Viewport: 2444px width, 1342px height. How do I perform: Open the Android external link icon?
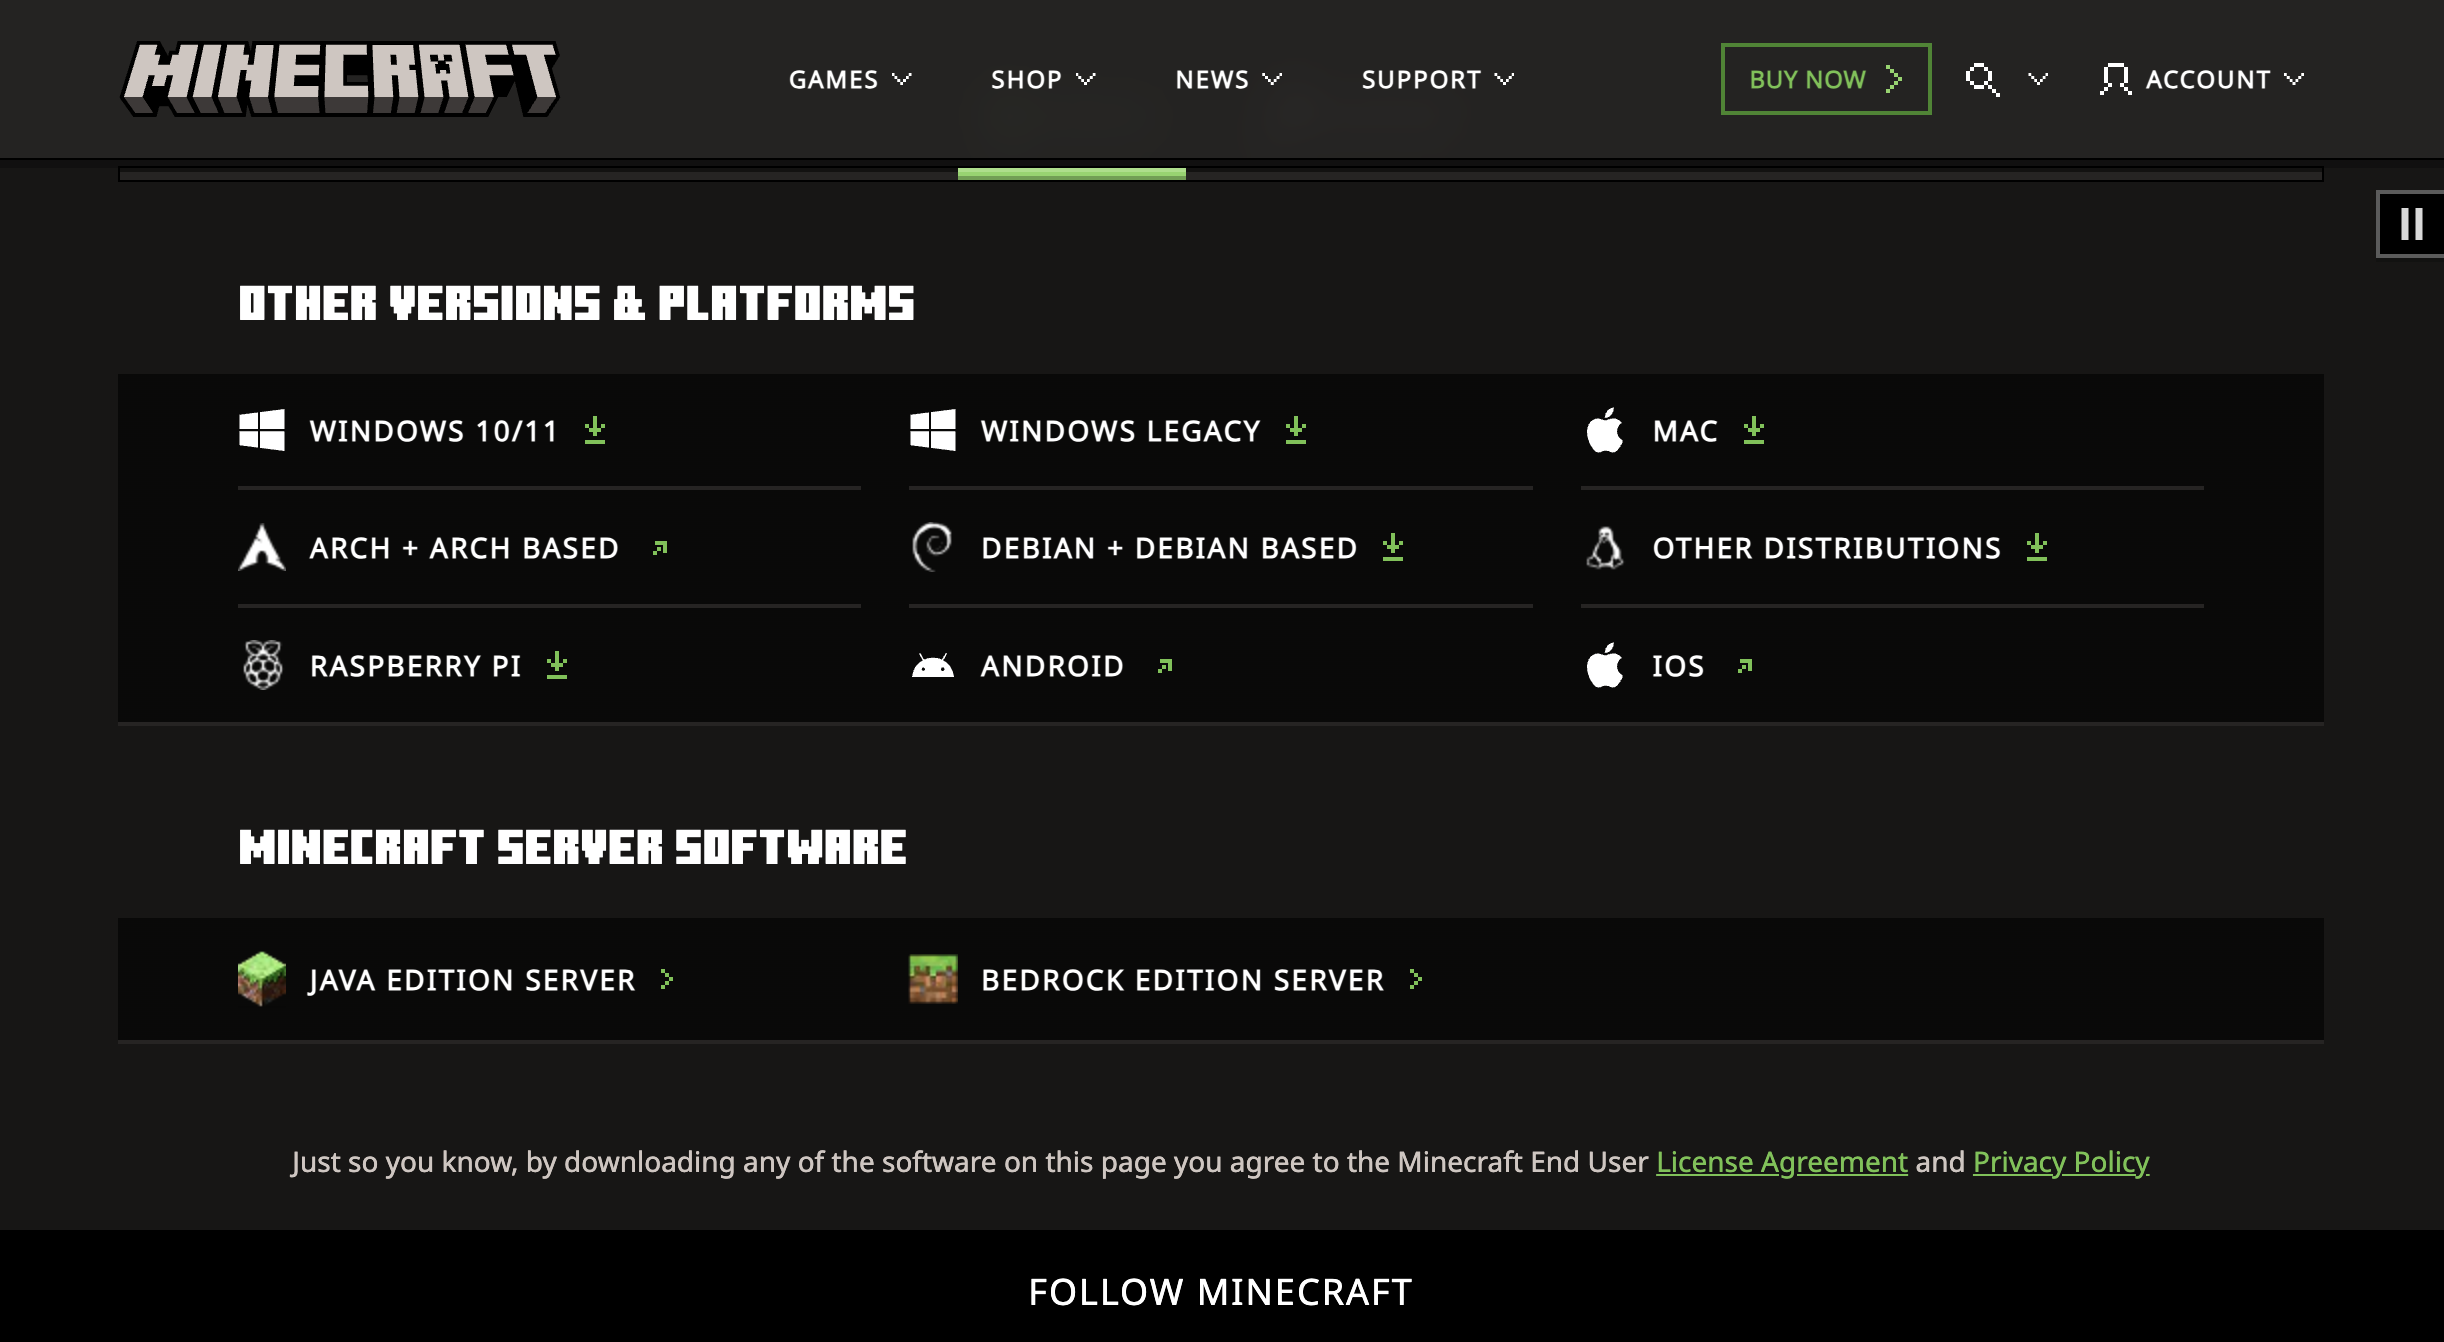[x=1164, y=666]
